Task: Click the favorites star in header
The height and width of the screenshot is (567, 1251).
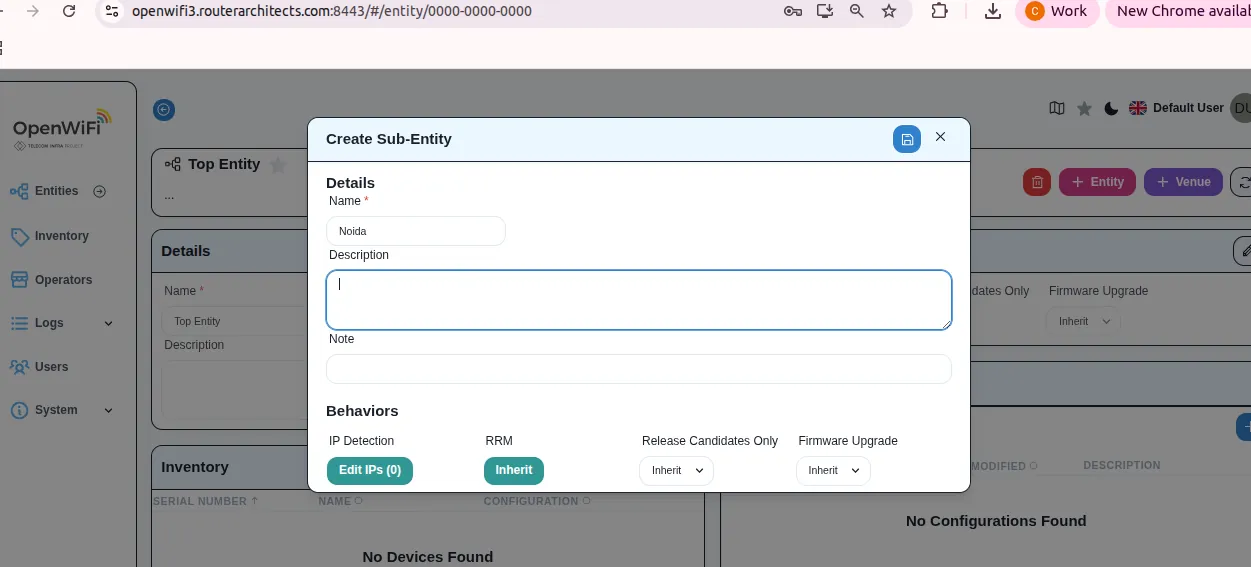Action: click(1084, 108)
